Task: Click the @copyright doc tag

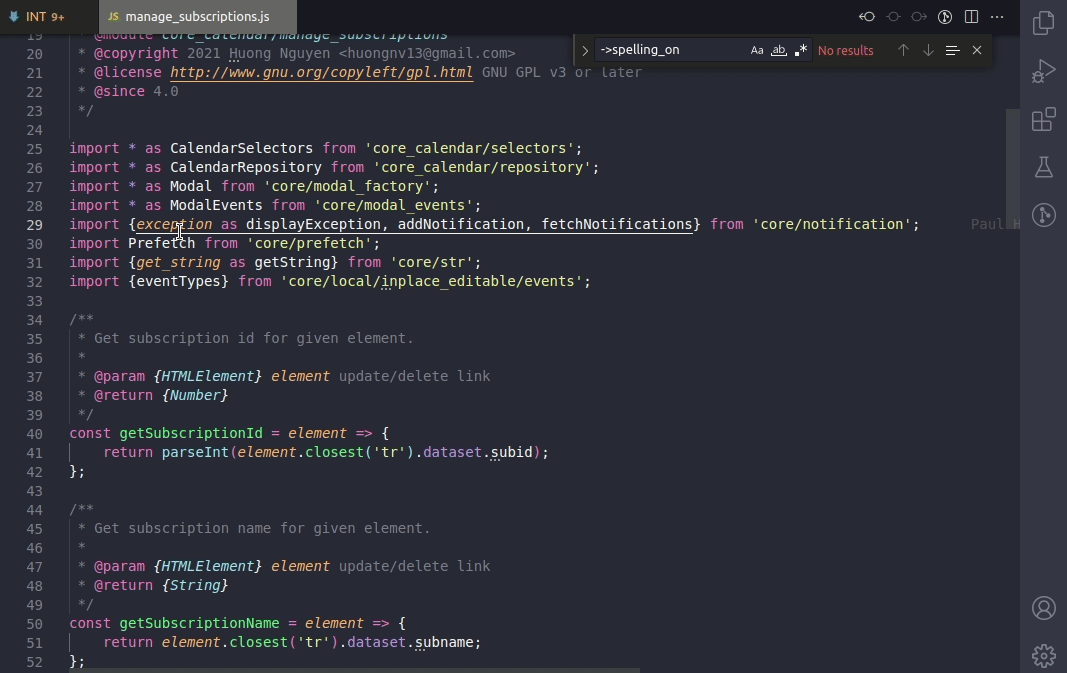Action: click(x=136, y=53)
